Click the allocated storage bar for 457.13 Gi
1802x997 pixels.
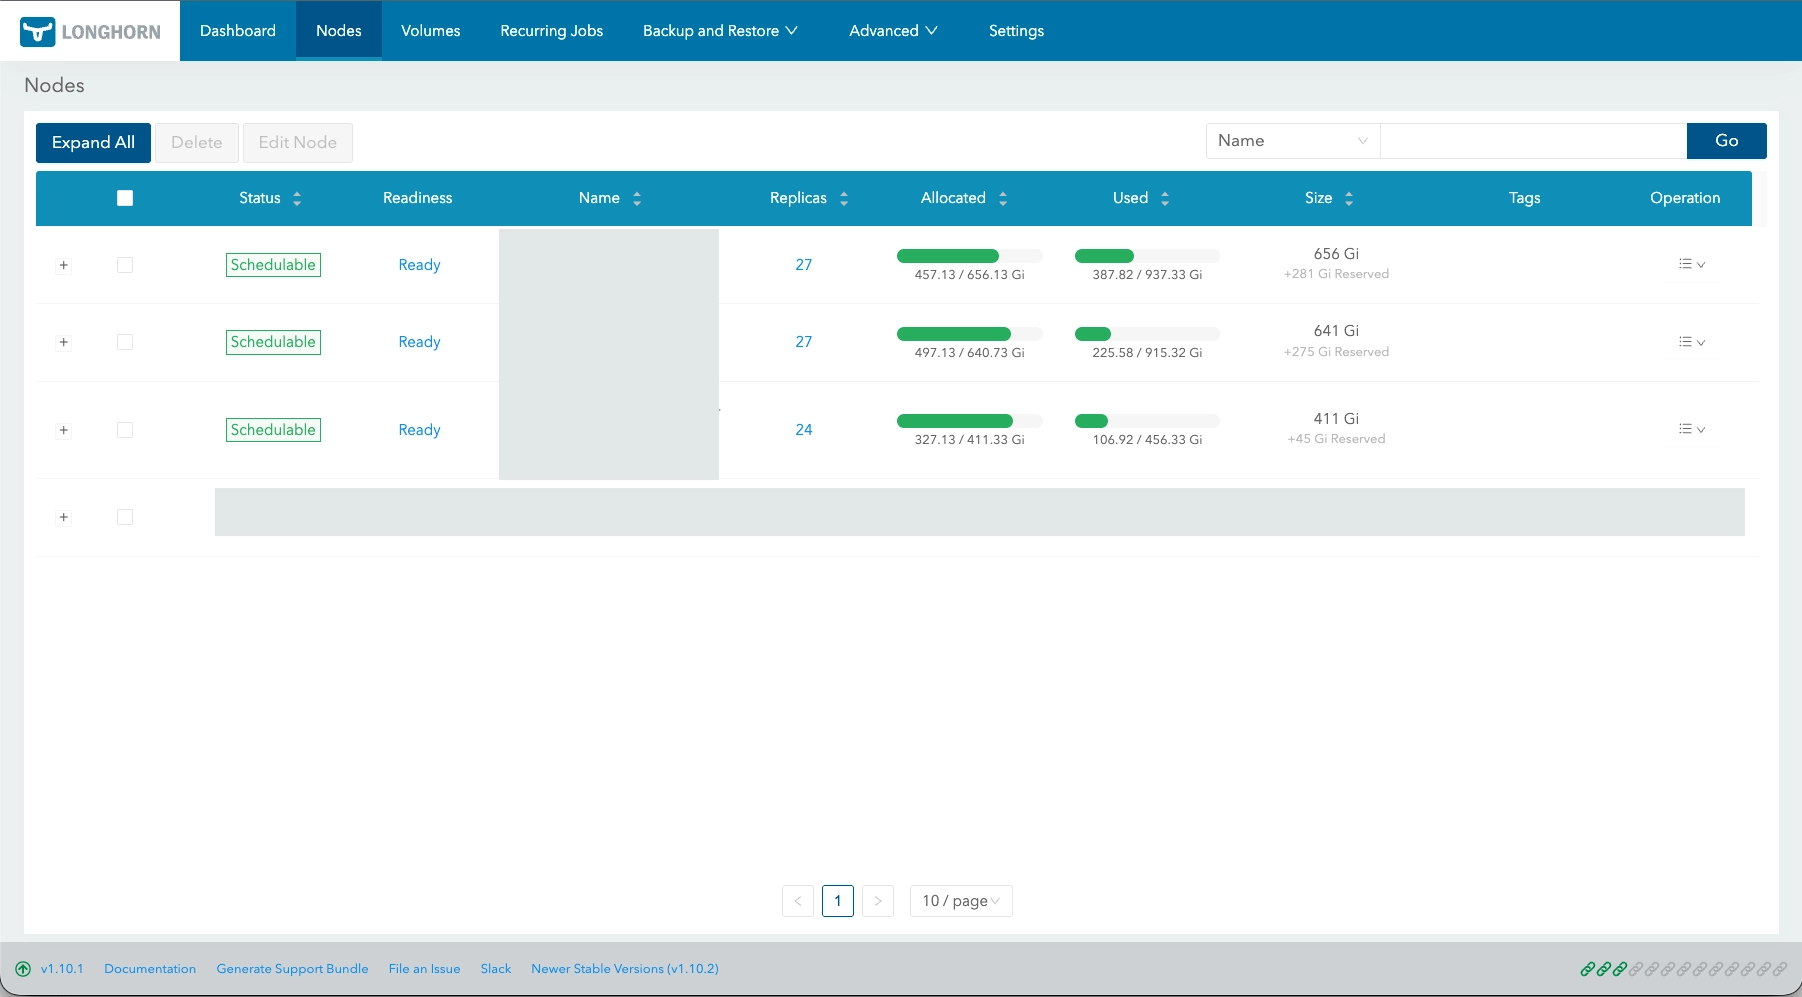[970, 256]
